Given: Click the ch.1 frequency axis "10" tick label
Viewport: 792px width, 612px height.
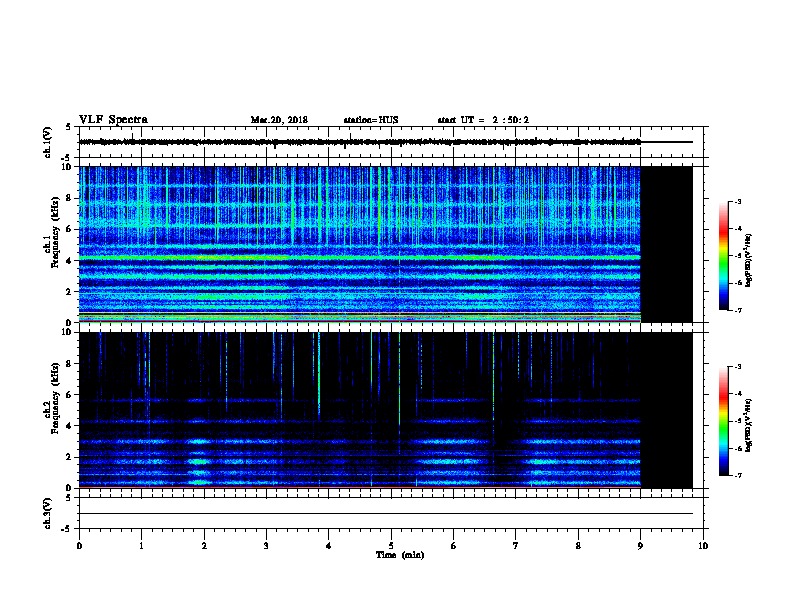Looking at the screenshot, I should click(69, 167).
